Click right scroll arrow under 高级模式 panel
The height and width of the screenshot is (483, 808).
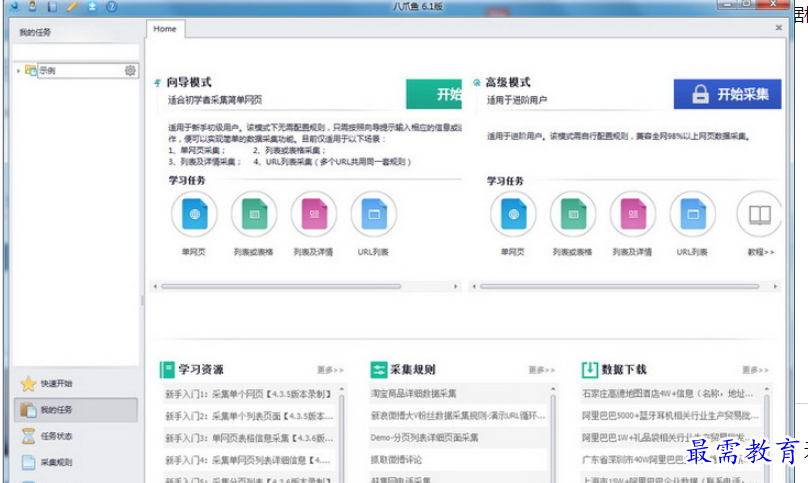click(x=775, y=286)
